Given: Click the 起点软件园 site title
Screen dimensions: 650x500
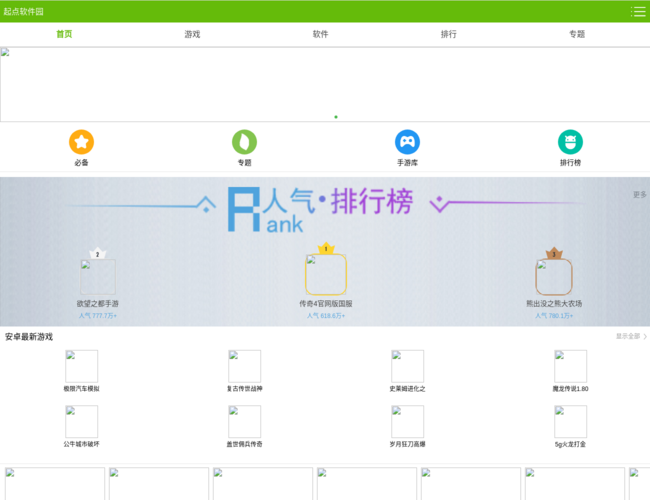Looking at the screenshot, I should [x=24, y=12].
